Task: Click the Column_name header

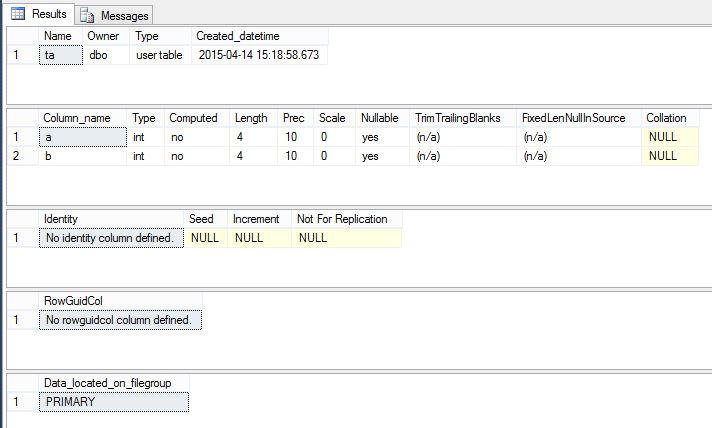Action: coord(83,118)
